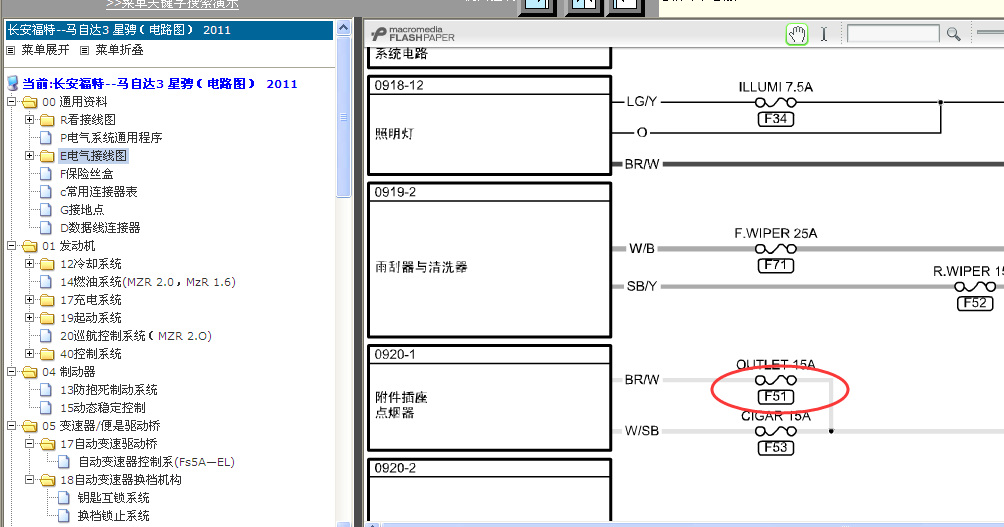Click page icon beside 13防抱死制动系统
Viewport: 1004px width, 527px height.
point(46,390)
